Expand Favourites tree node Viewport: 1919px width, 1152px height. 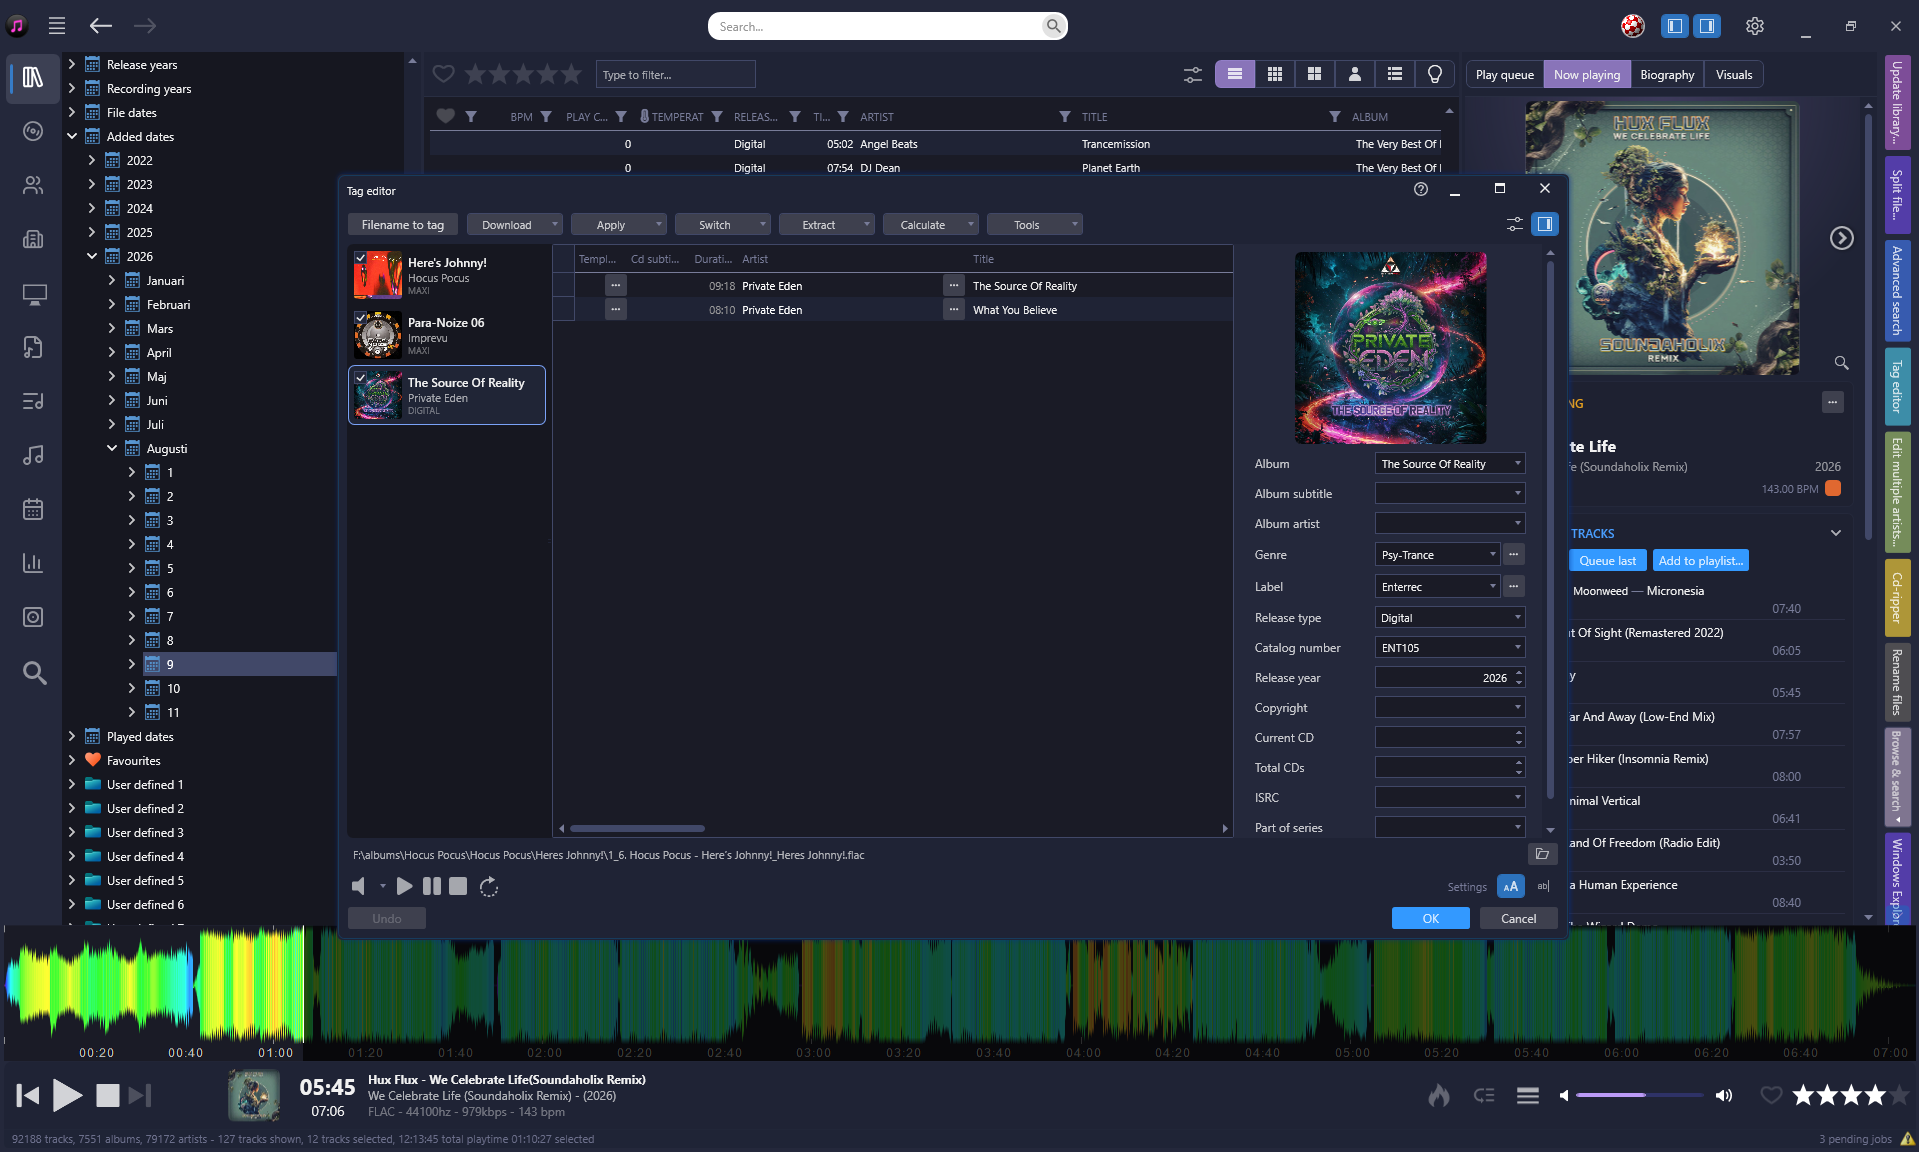click(72, 760)
